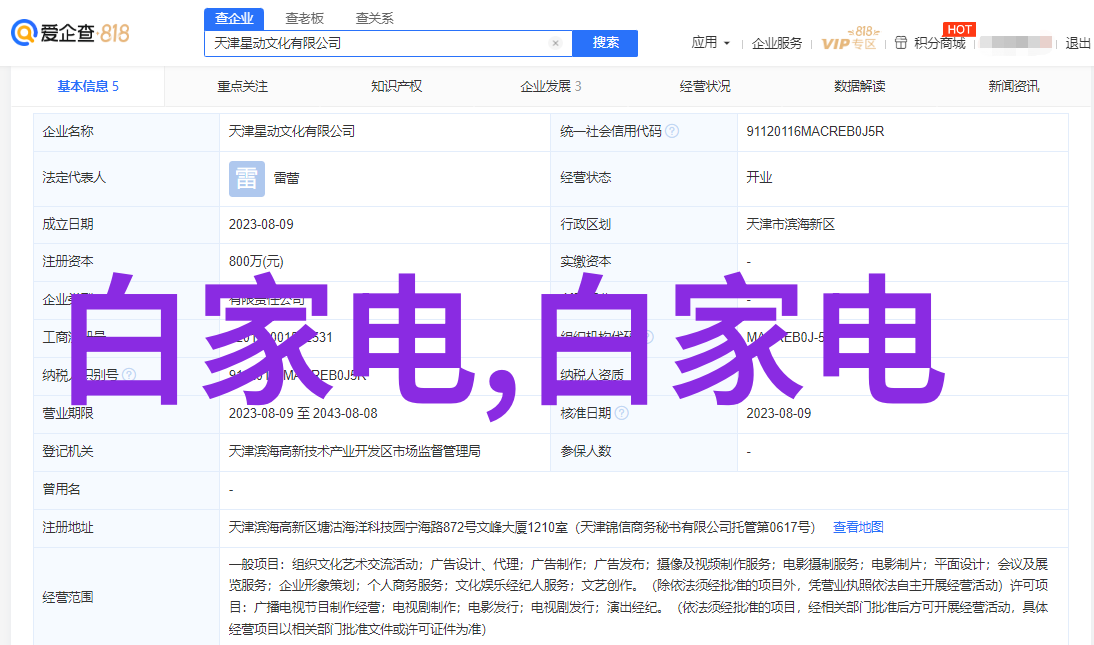Click the 经营范围 business scope description
The width and height of the screenshot is (1094, 645).
tap(638, 597)
